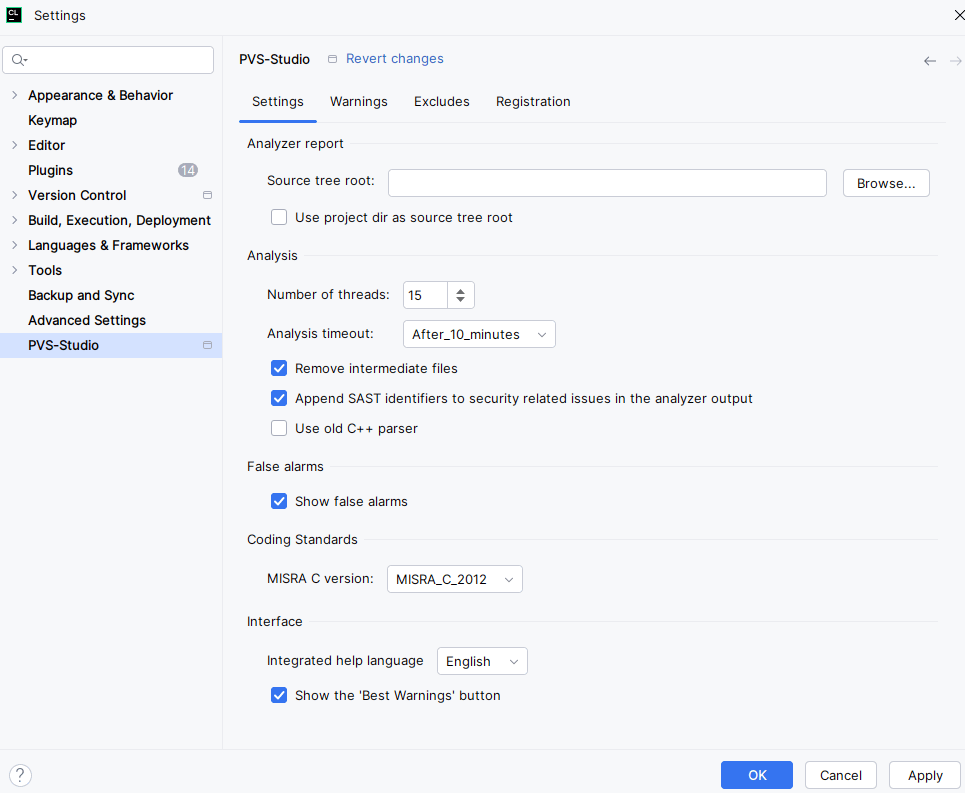Screen dimensions: 965x793
Task: Open the Registration tab
Action: click(x=533, y=102)
